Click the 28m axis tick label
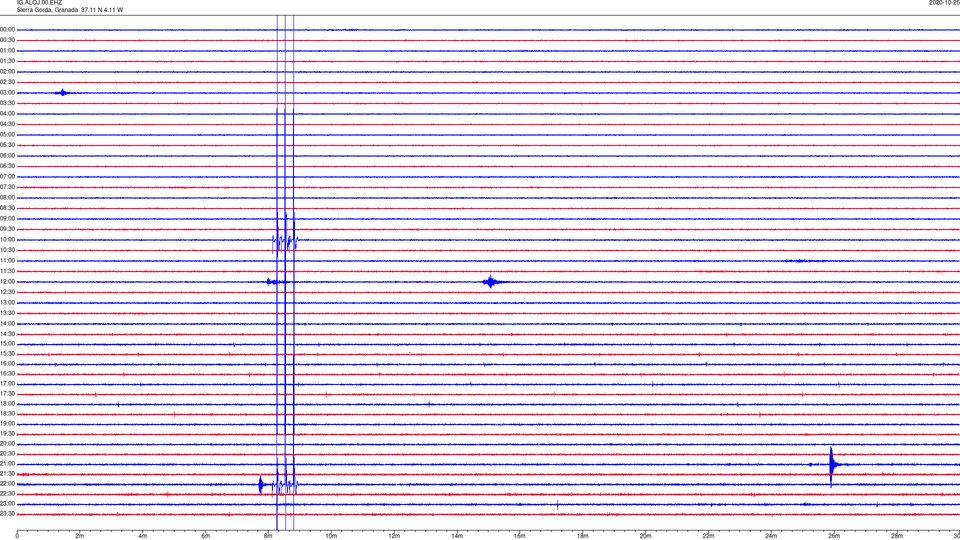The height and width of the screenshot is (540, 960). point(897,536)
